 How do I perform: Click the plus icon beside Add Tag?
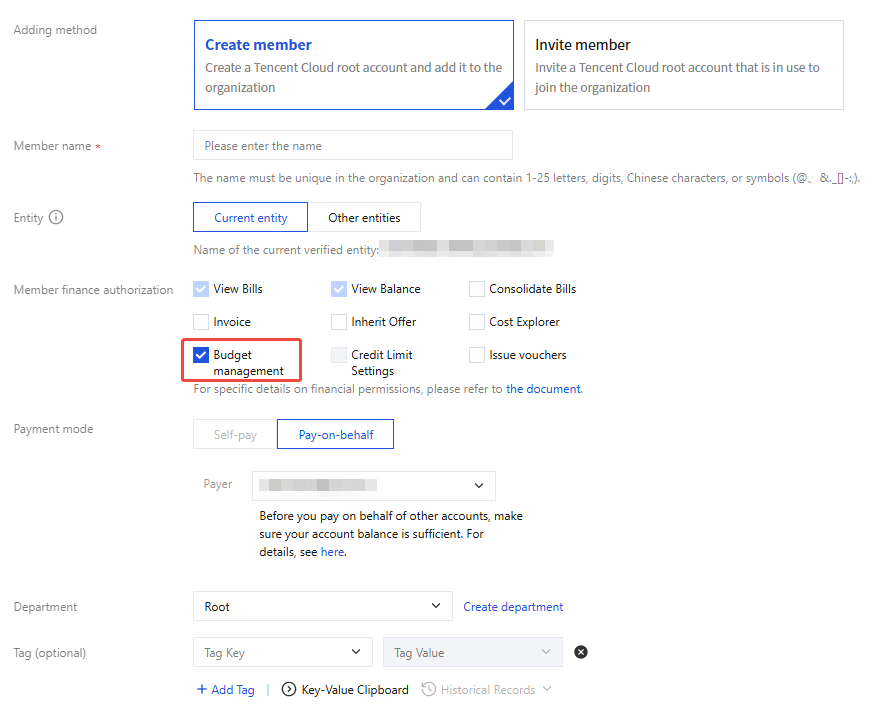point(201,690)
